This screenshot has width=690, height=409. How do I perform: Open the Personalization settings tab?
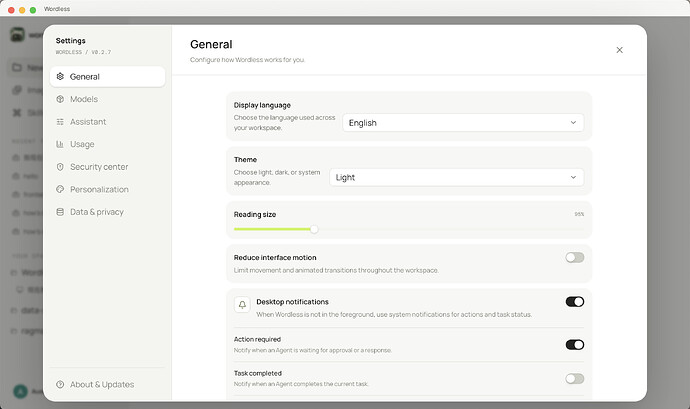point(107,189)
